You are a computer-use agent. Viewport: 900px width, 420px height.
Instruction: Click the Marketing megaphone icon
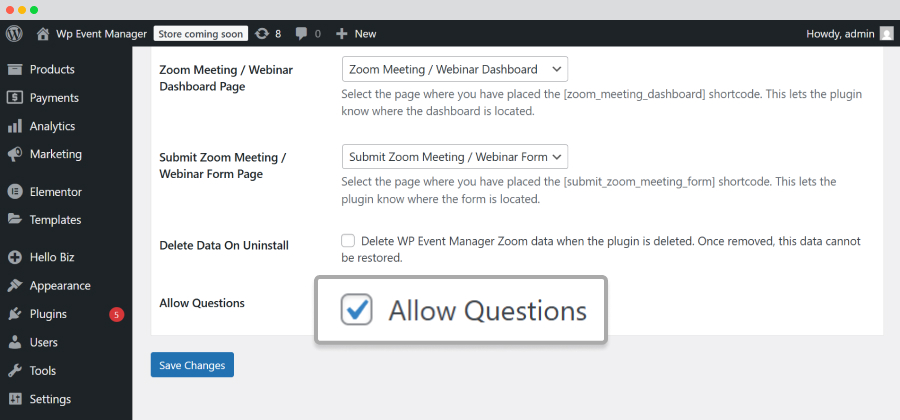click(x=15, y=154)
